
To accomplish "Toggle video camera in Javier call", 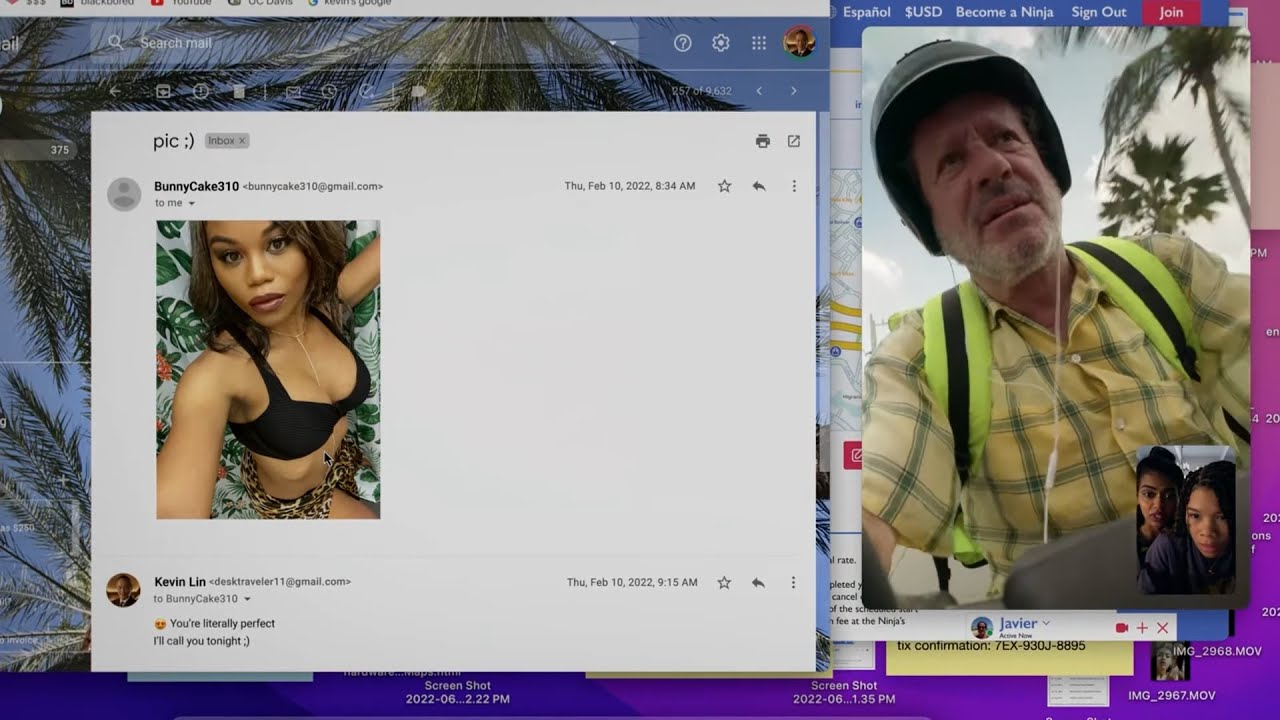I will 1122,628.
